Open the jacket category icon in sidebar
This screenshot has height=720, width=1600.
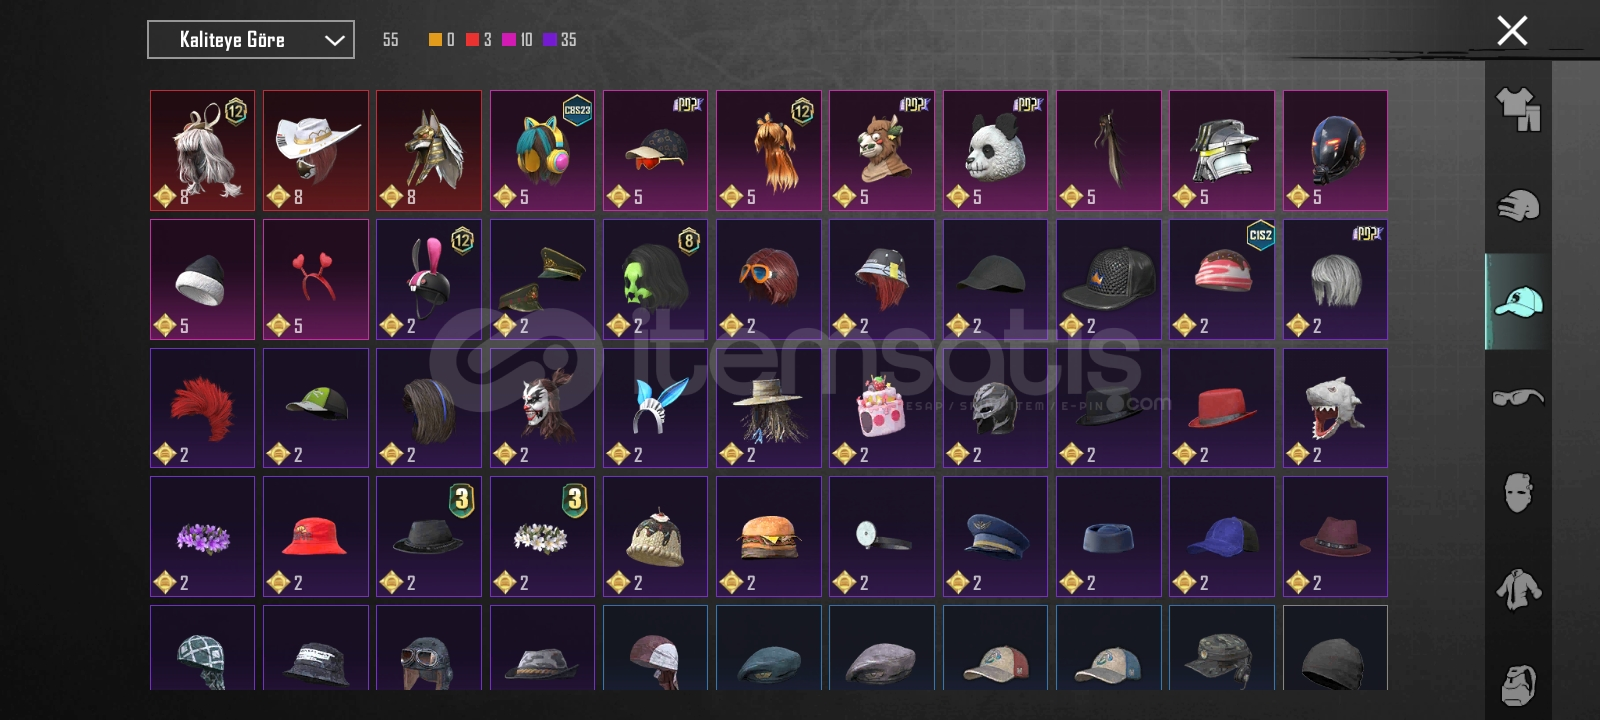coord(1518,589)
